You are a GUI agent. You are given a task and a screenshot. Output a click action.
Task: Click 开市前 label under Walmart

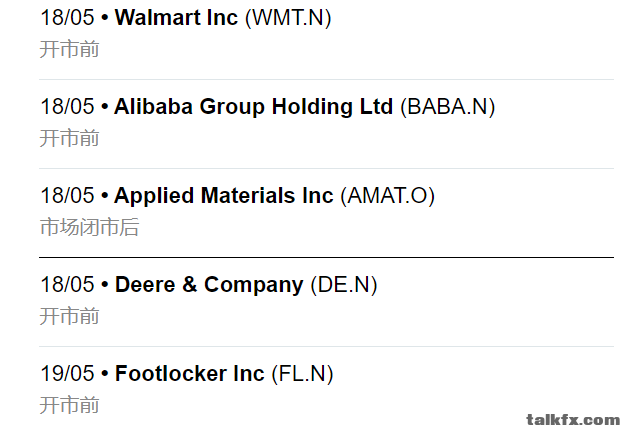pos(69,49)
